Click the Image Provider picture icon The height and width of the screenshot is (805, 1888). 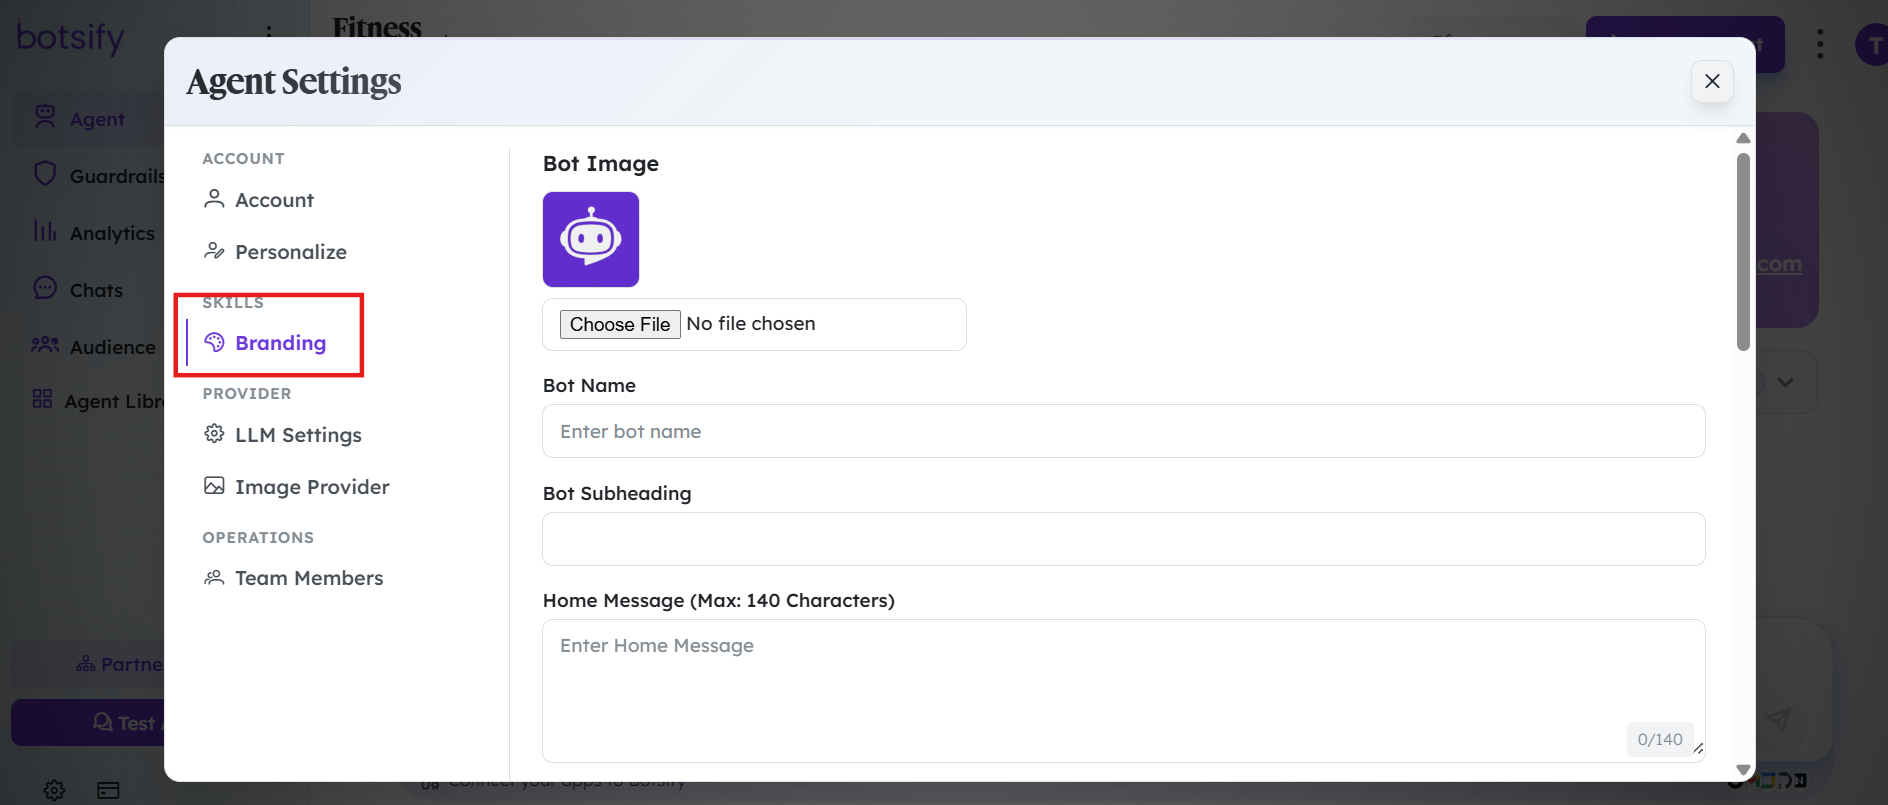(x=214, y=486)
